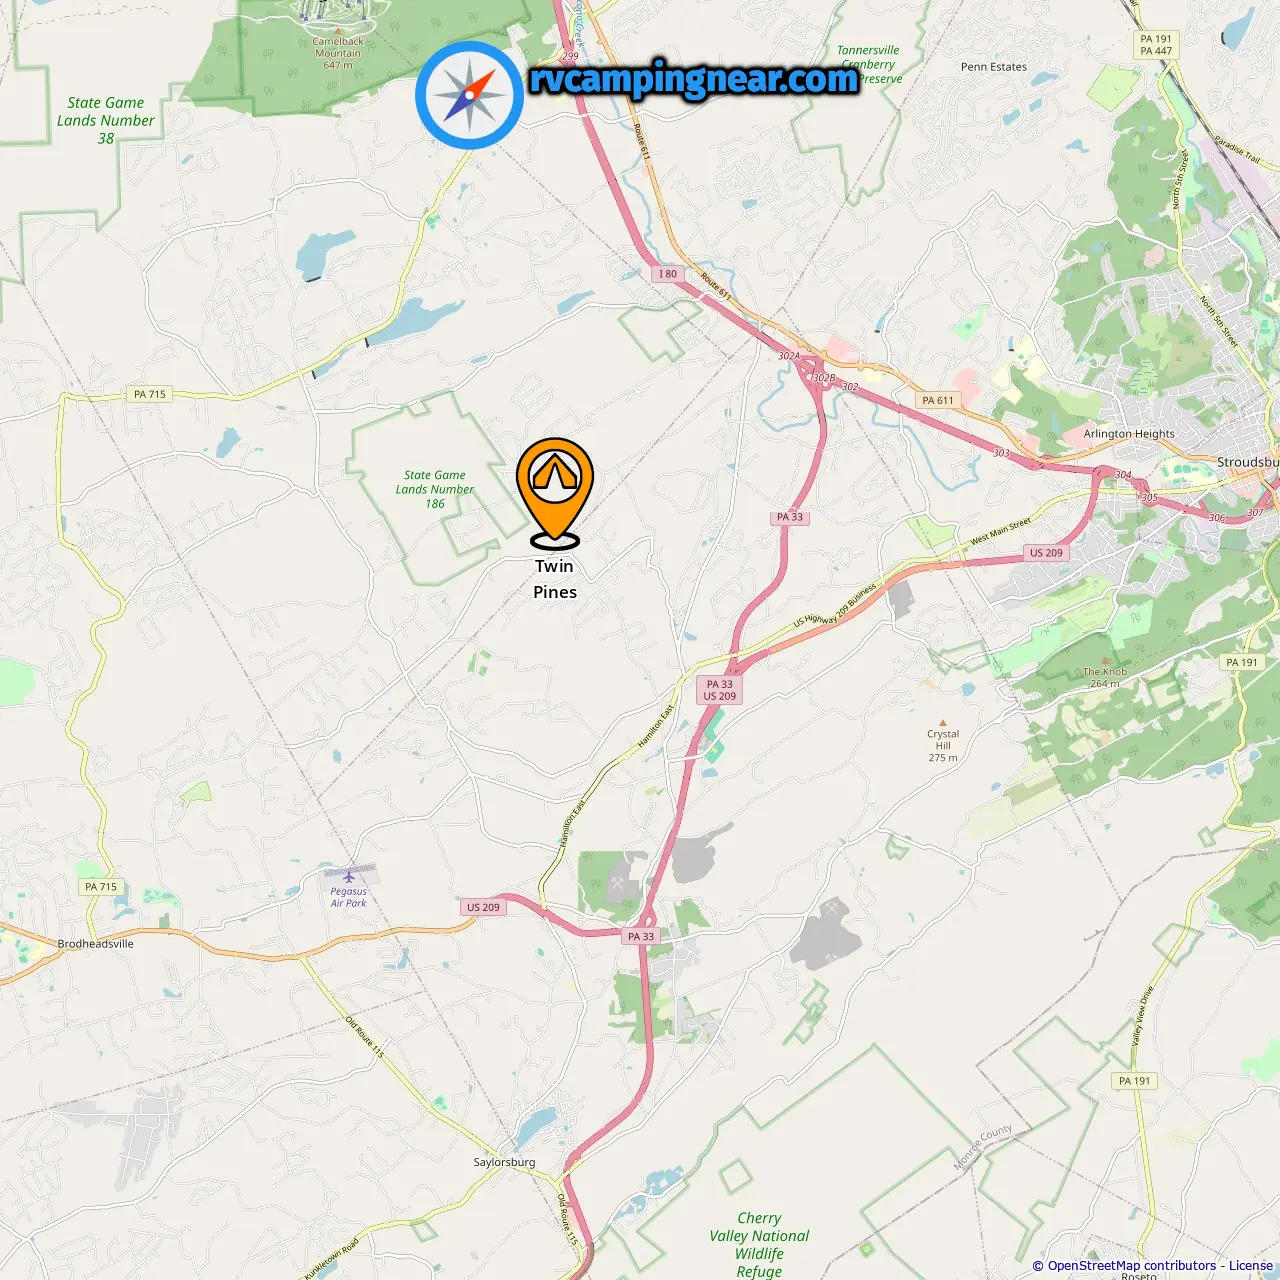
Task: Click the Arlington Heights label
Action: point(1129,434)
